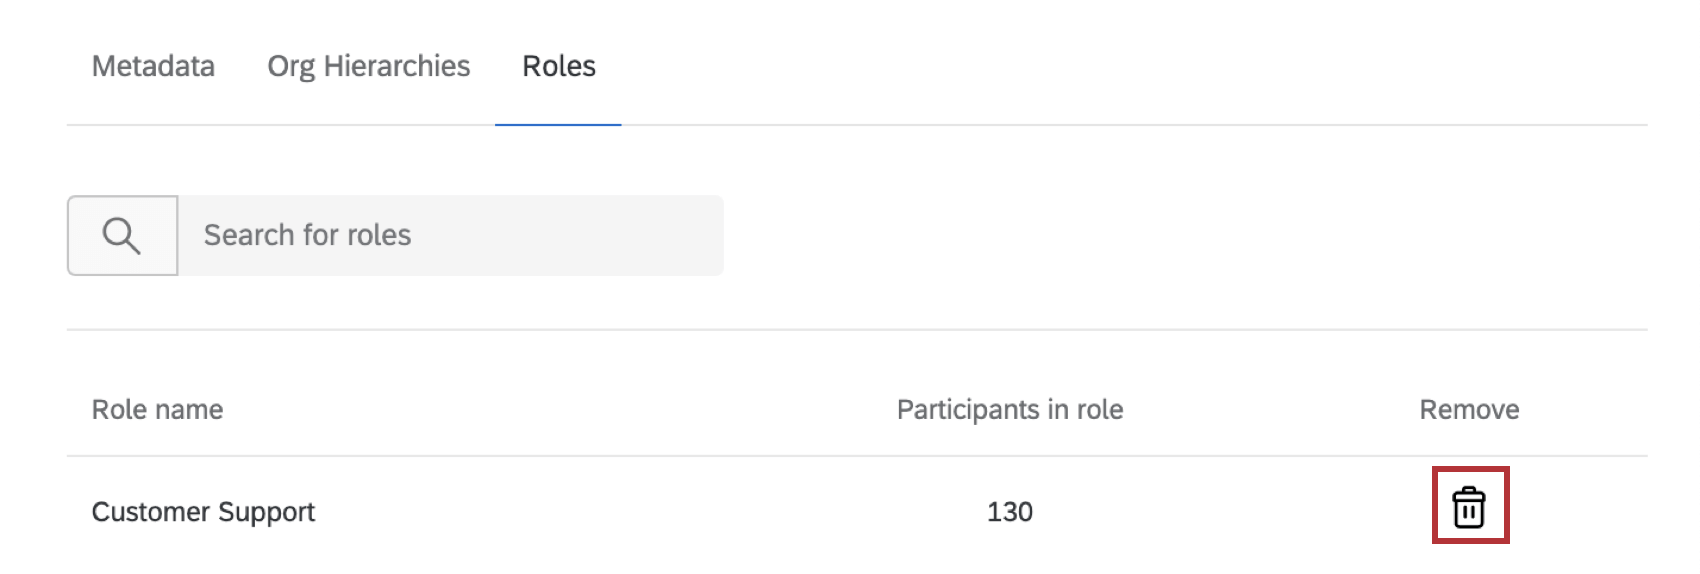This screenshot has height=574, width=1700.
Task: Click the Remove column header
Action: coord(1468,410)
